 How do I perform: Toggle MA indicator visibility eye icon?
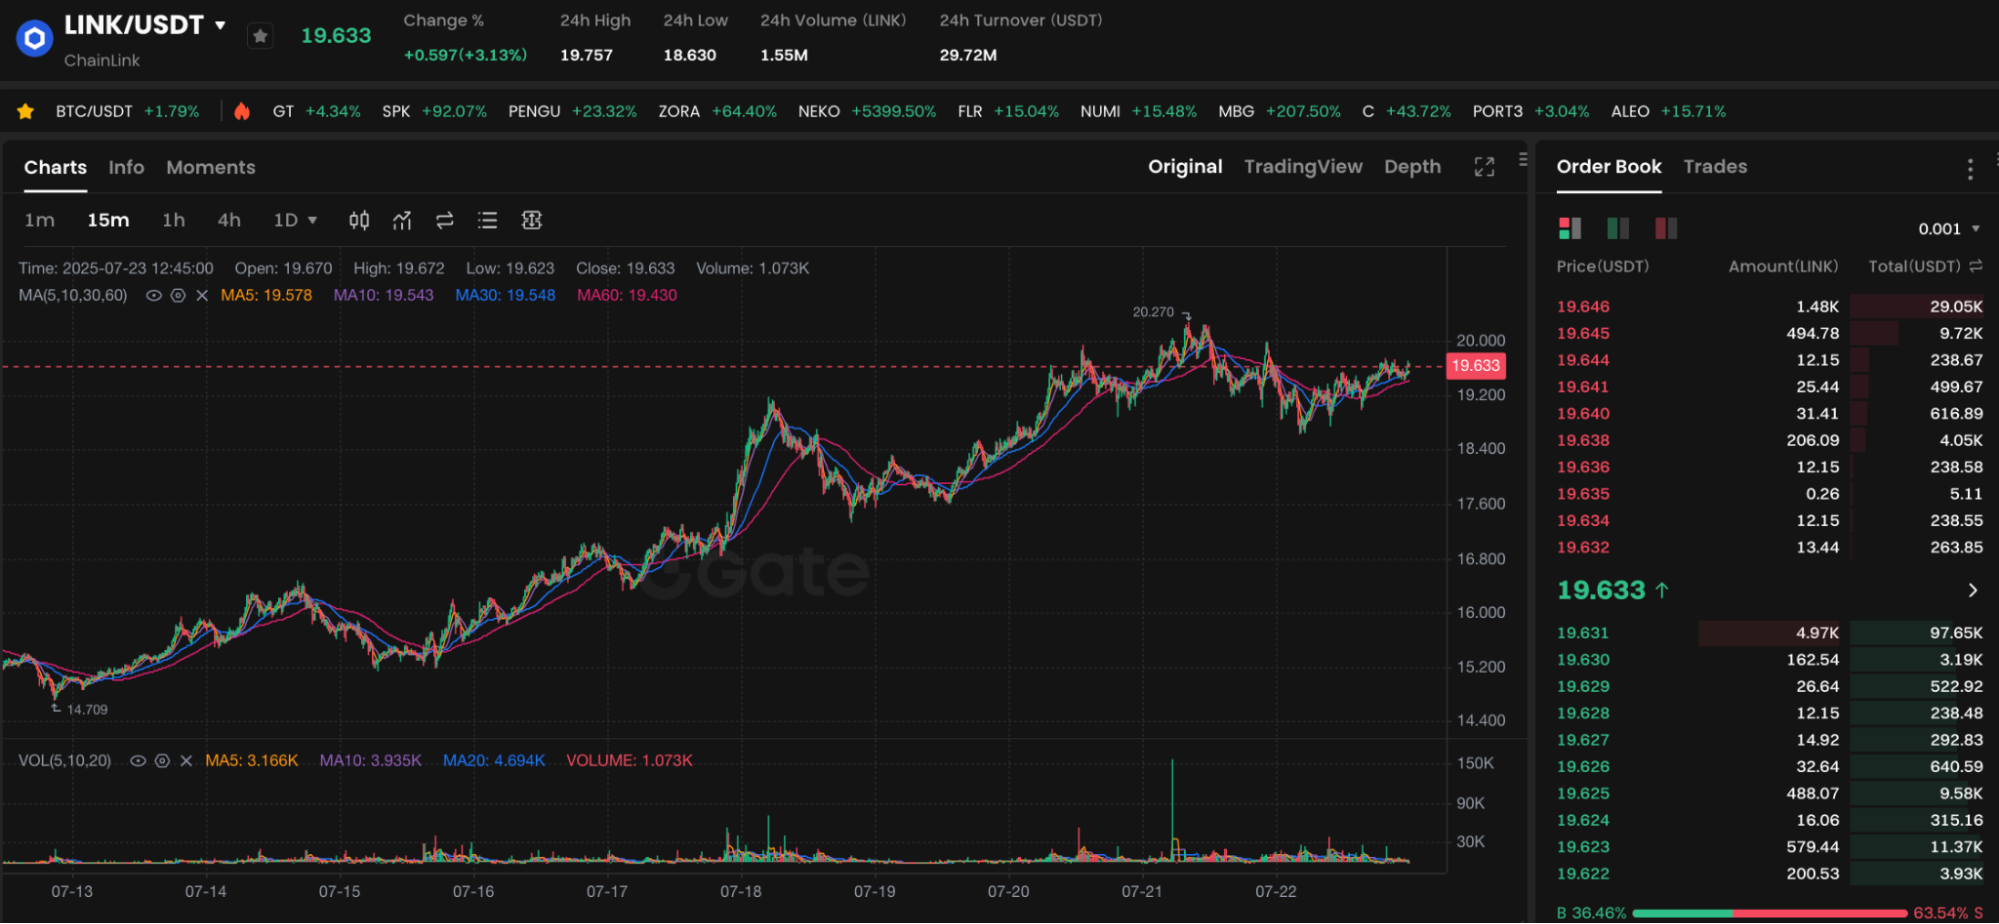(154, 295)
